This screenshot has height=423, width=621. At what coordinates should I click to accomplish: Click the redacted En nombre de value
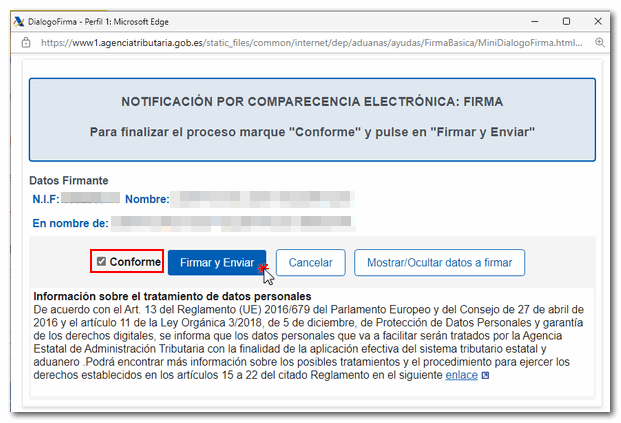pyautogui.click(x=230, y=222)
